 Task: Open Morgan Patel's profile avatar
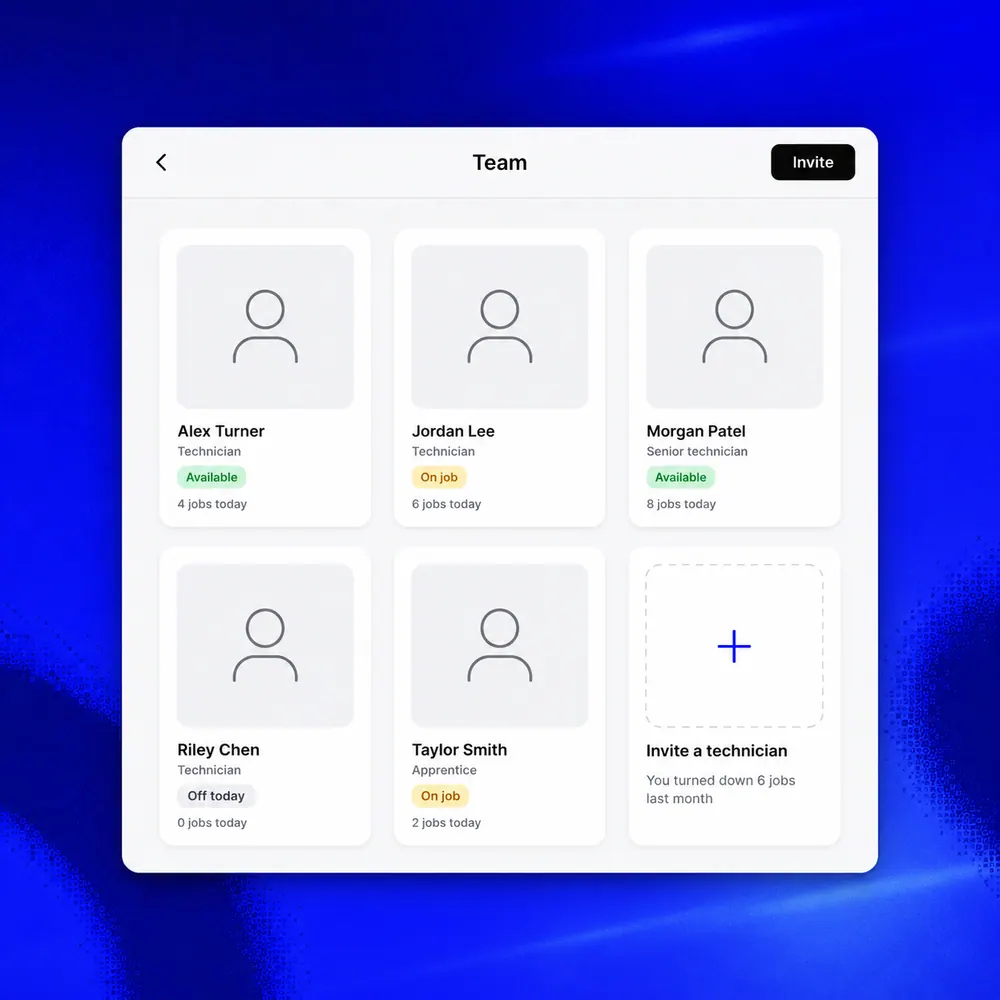click(x=735, y=327)
